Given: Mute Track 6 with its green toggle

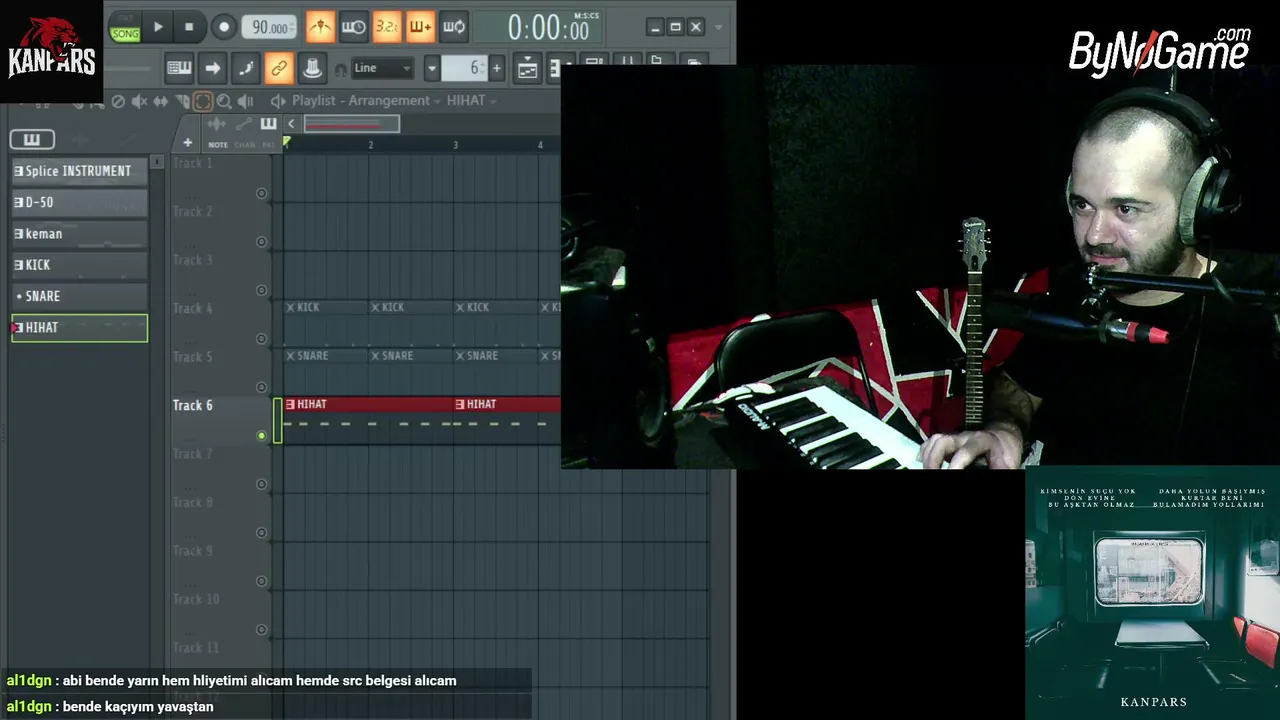Looking at the screenshot, I should tap(262, 436).
